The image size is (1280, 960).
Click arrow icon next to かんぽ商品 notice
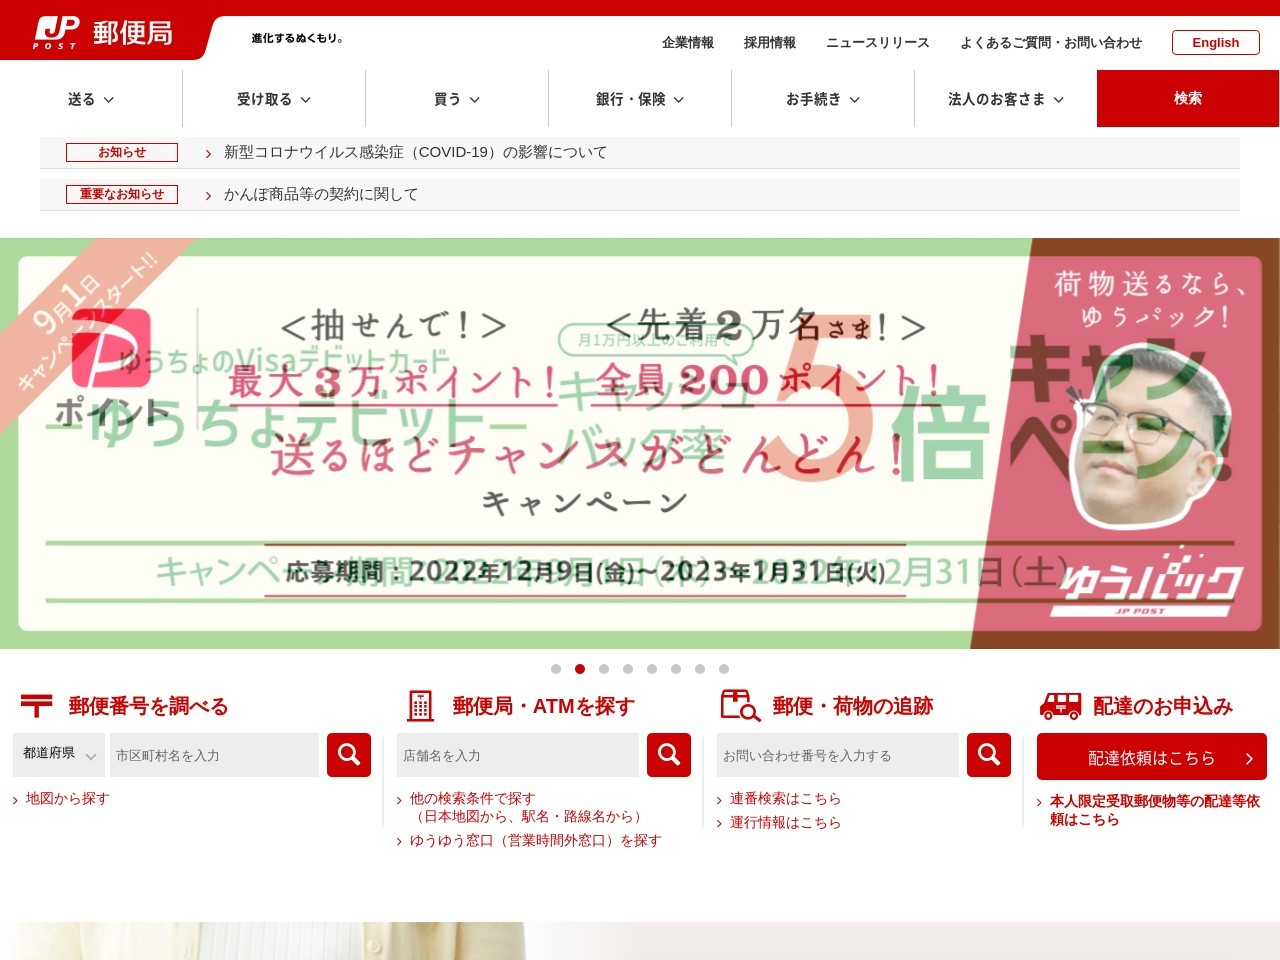point(208,195)
